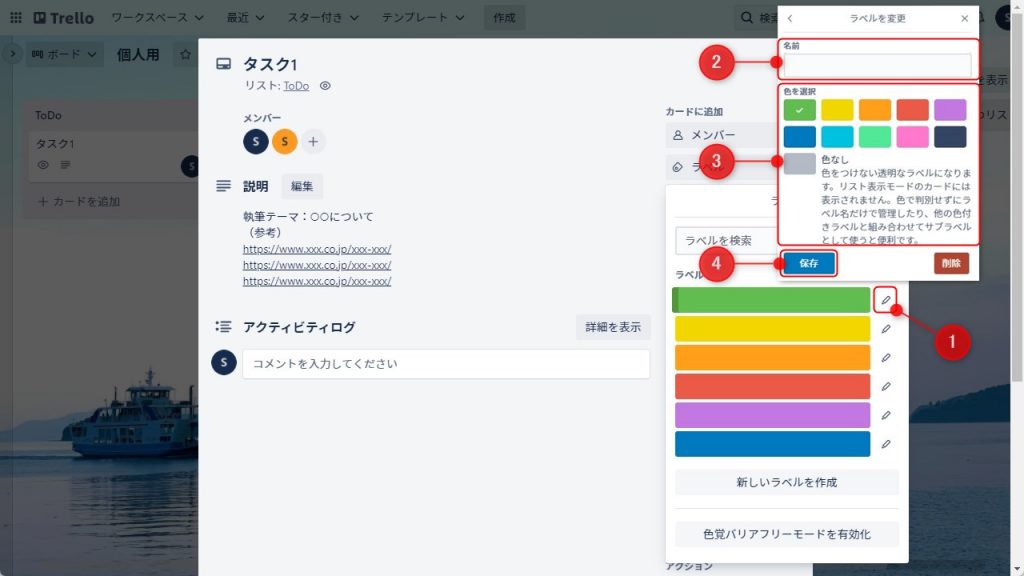The height and width of the screenshot is (576, 1024).
Task: Click the ラベルを検索 search field
Action: 727,241
